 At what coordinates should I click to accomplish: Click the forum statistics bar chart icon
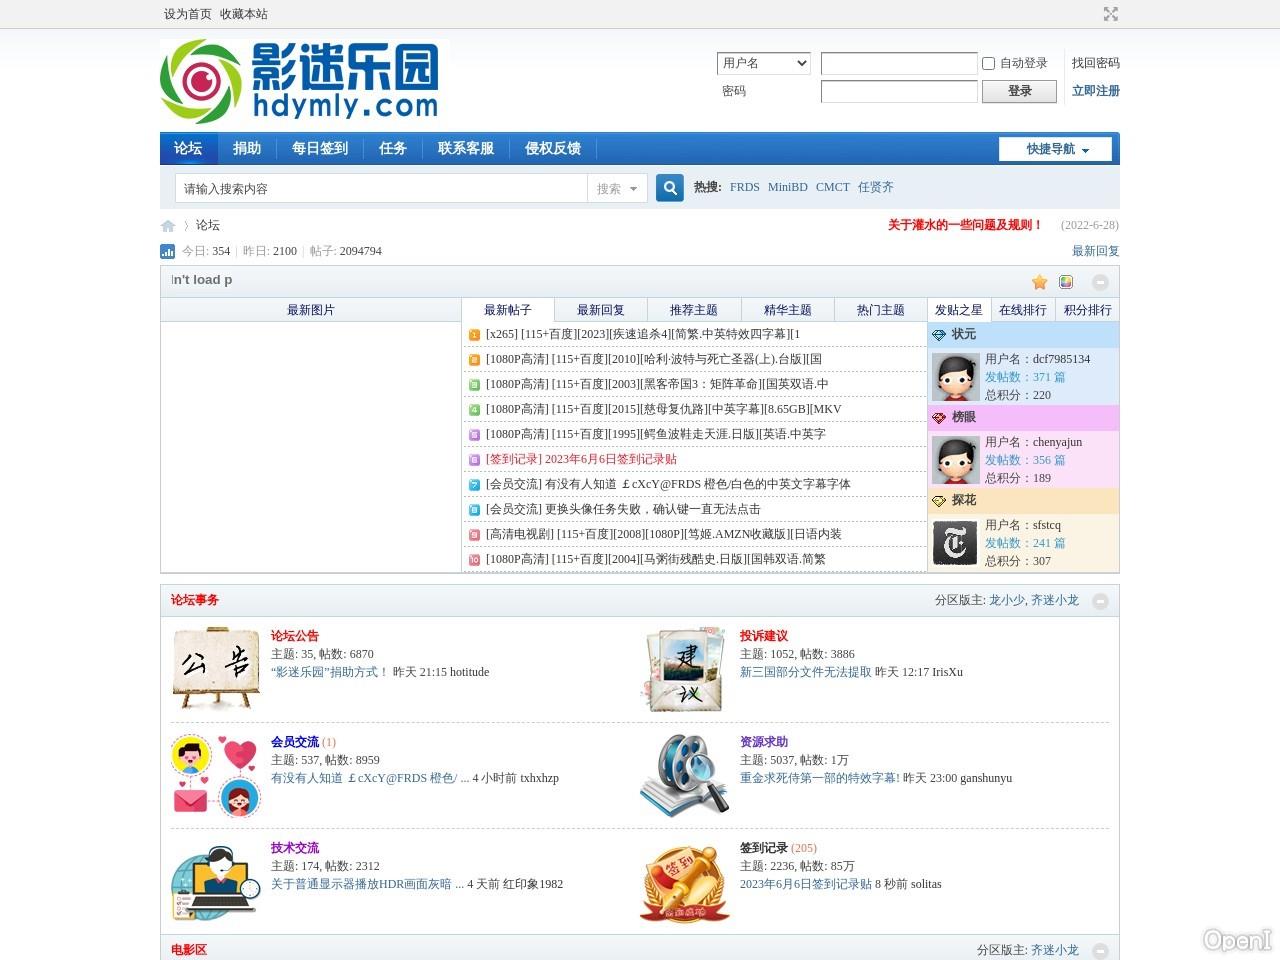click(167, 251)
